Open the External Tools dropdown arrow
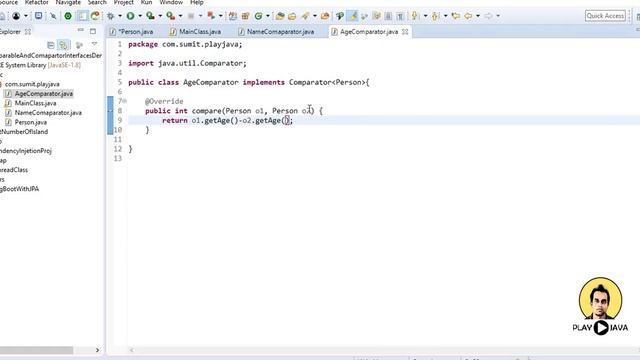 [x=180, y=16]
